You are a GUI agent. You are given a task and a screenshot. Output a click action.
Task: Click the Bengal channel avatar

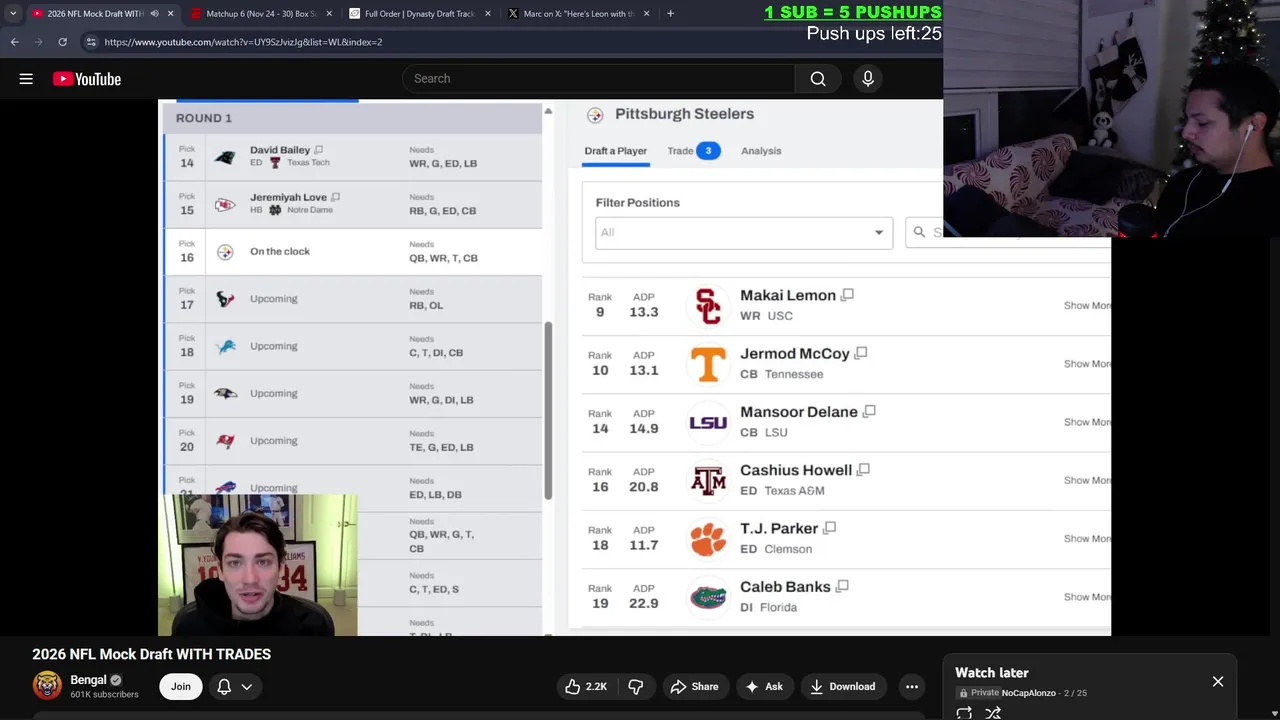click(47, 685)
